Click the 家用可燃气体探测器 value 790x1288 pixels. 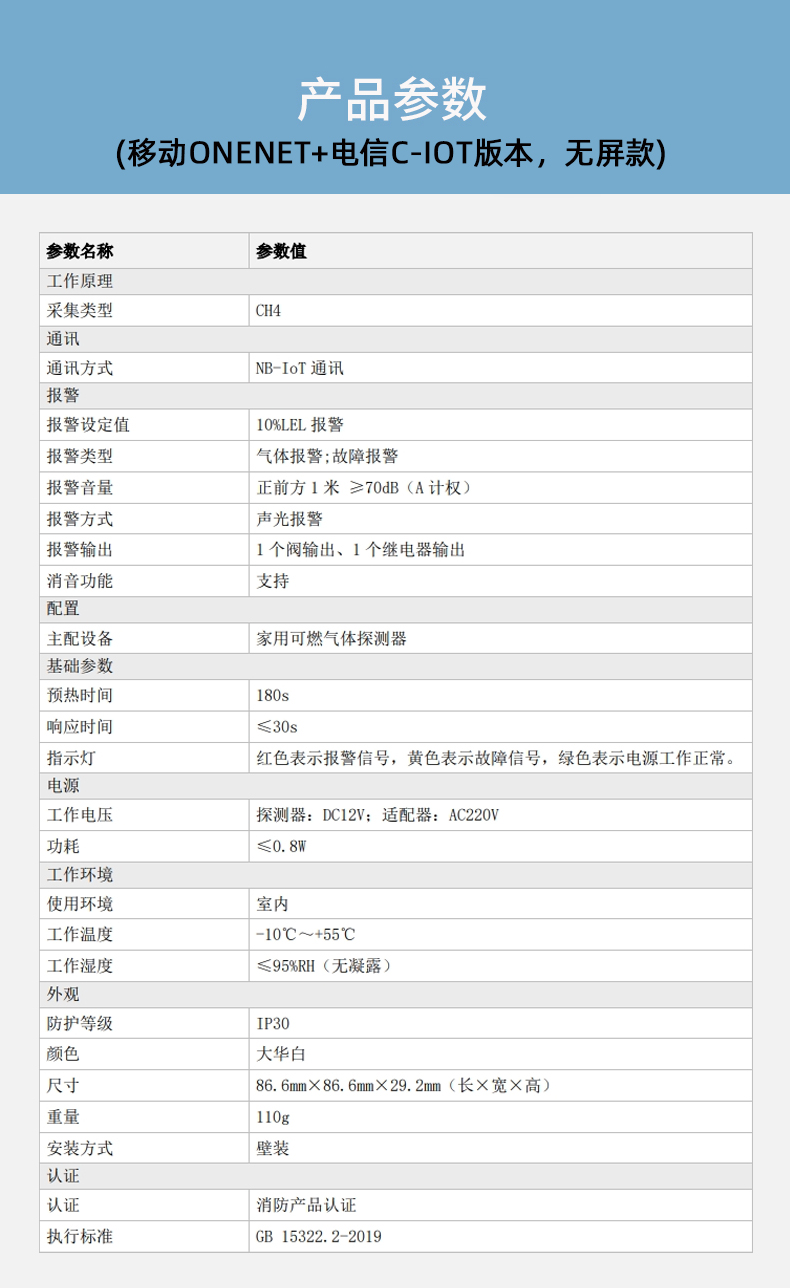click(x=332, y=638)
